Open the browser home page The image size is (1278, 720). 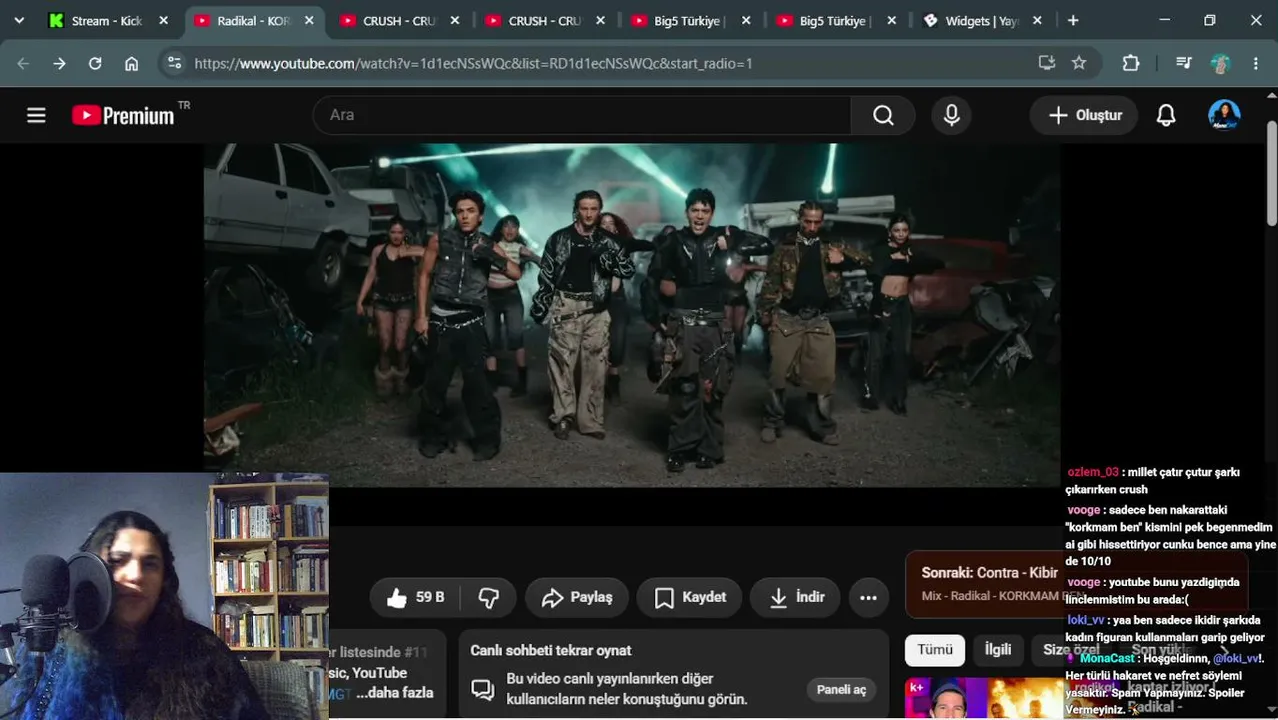tap(131, 63)
